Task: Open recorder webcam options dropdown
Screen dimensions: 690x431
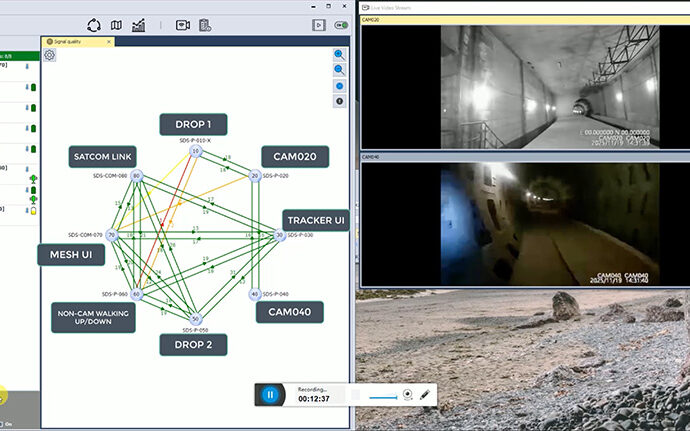Action: click(x=408, y=395)
